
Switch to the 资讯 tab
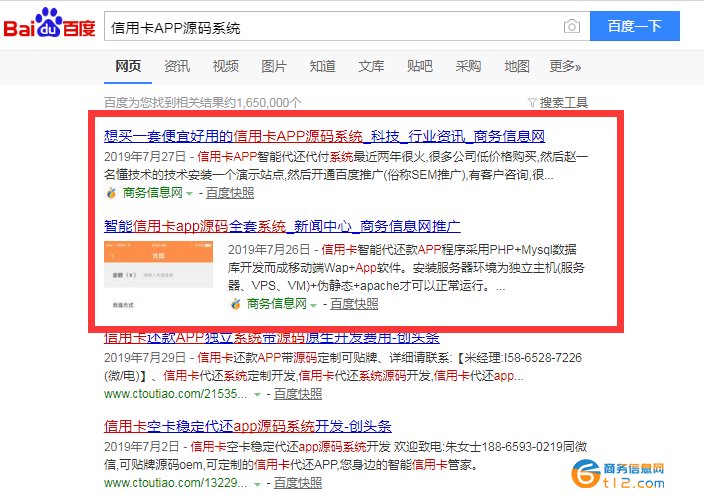pyautogui.click(x=177, y=66)
